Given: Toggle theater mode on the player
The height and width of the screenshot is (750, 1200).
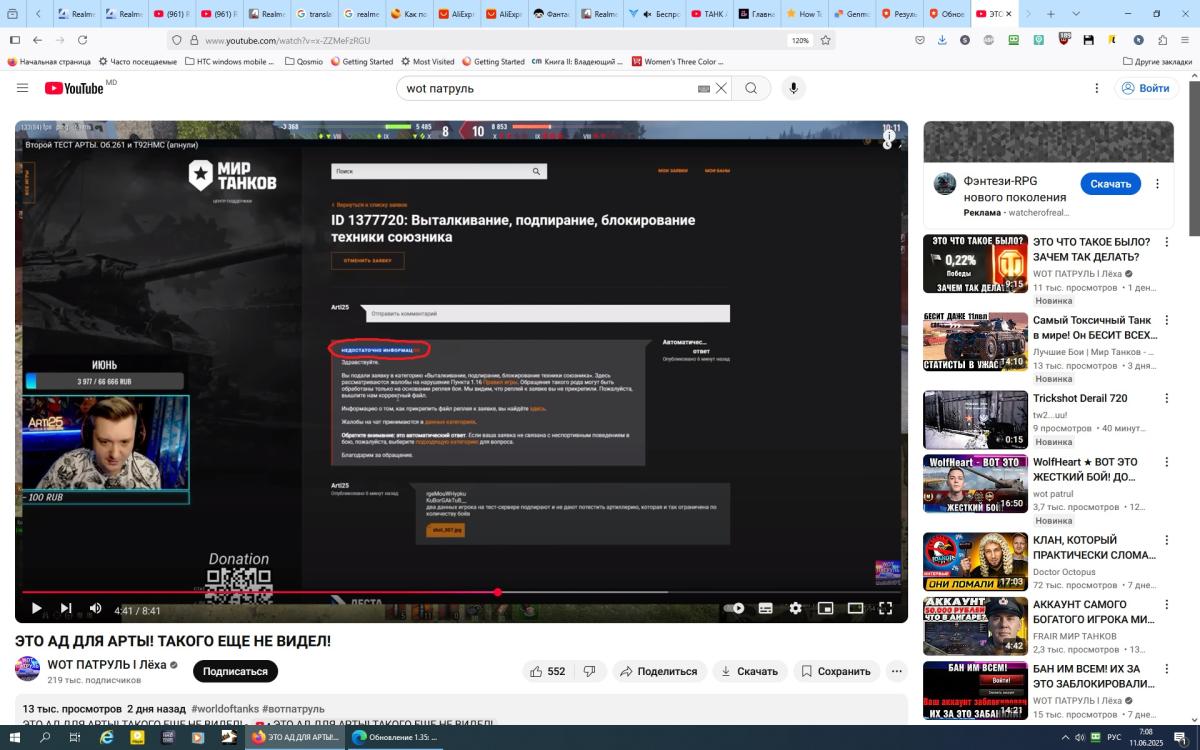Looking at the screenshot, I should 855,608.
